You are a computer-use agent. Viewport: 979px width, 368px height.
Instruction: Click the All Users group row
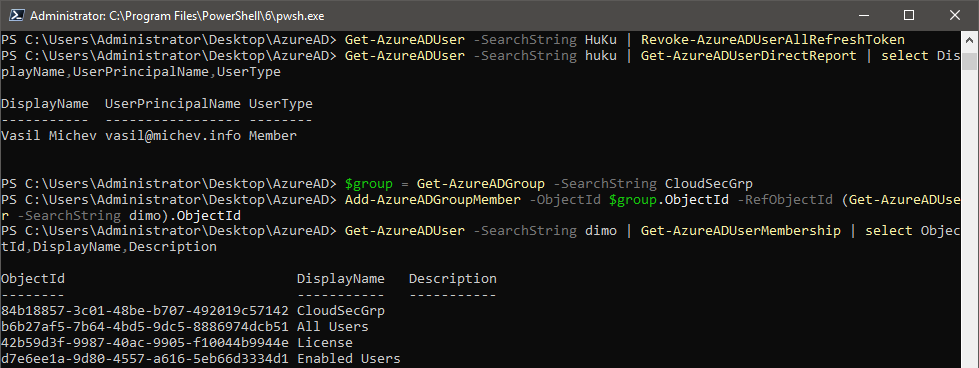click(x=185, y=327)
